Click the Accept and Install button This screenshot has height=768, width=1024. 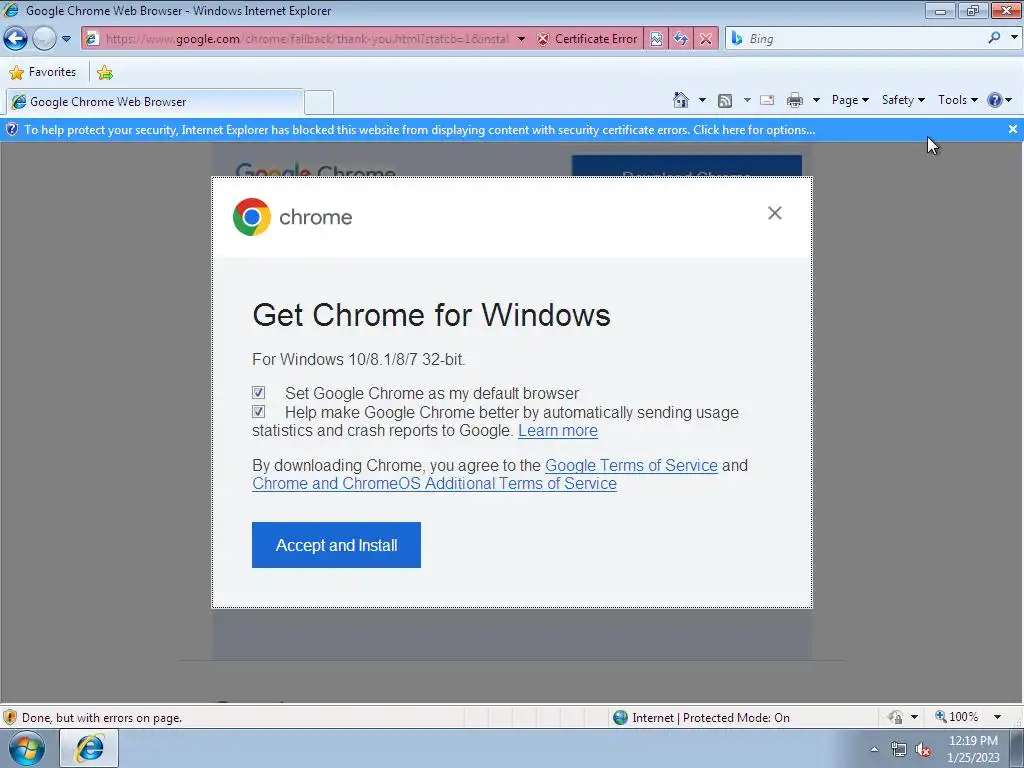tap(336, 545)
